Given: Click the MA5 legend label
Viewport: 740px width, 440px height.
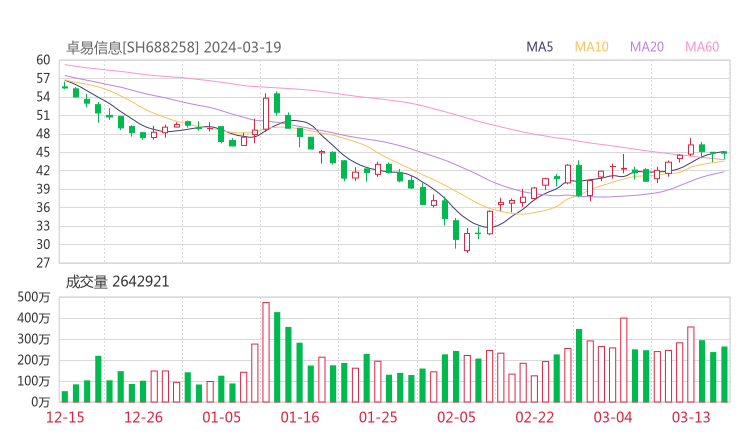Looking at the screenshot, I should point(539,47).
